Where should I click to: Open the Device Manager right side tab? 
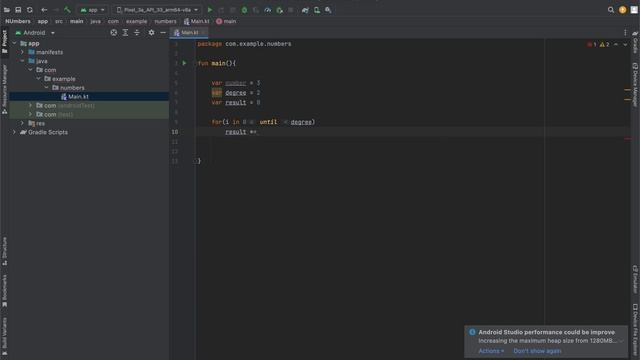click(635, 84)
